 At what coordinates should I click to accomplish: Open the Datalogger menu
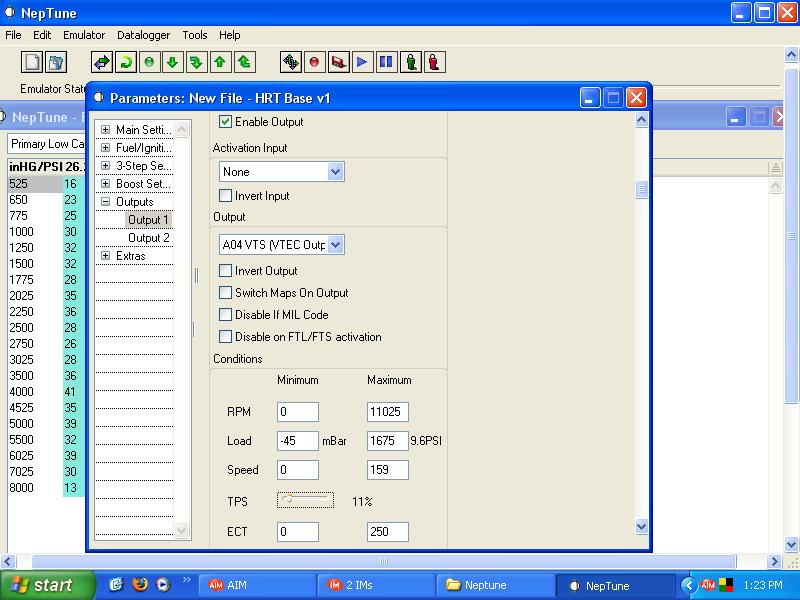click(143, 35)
